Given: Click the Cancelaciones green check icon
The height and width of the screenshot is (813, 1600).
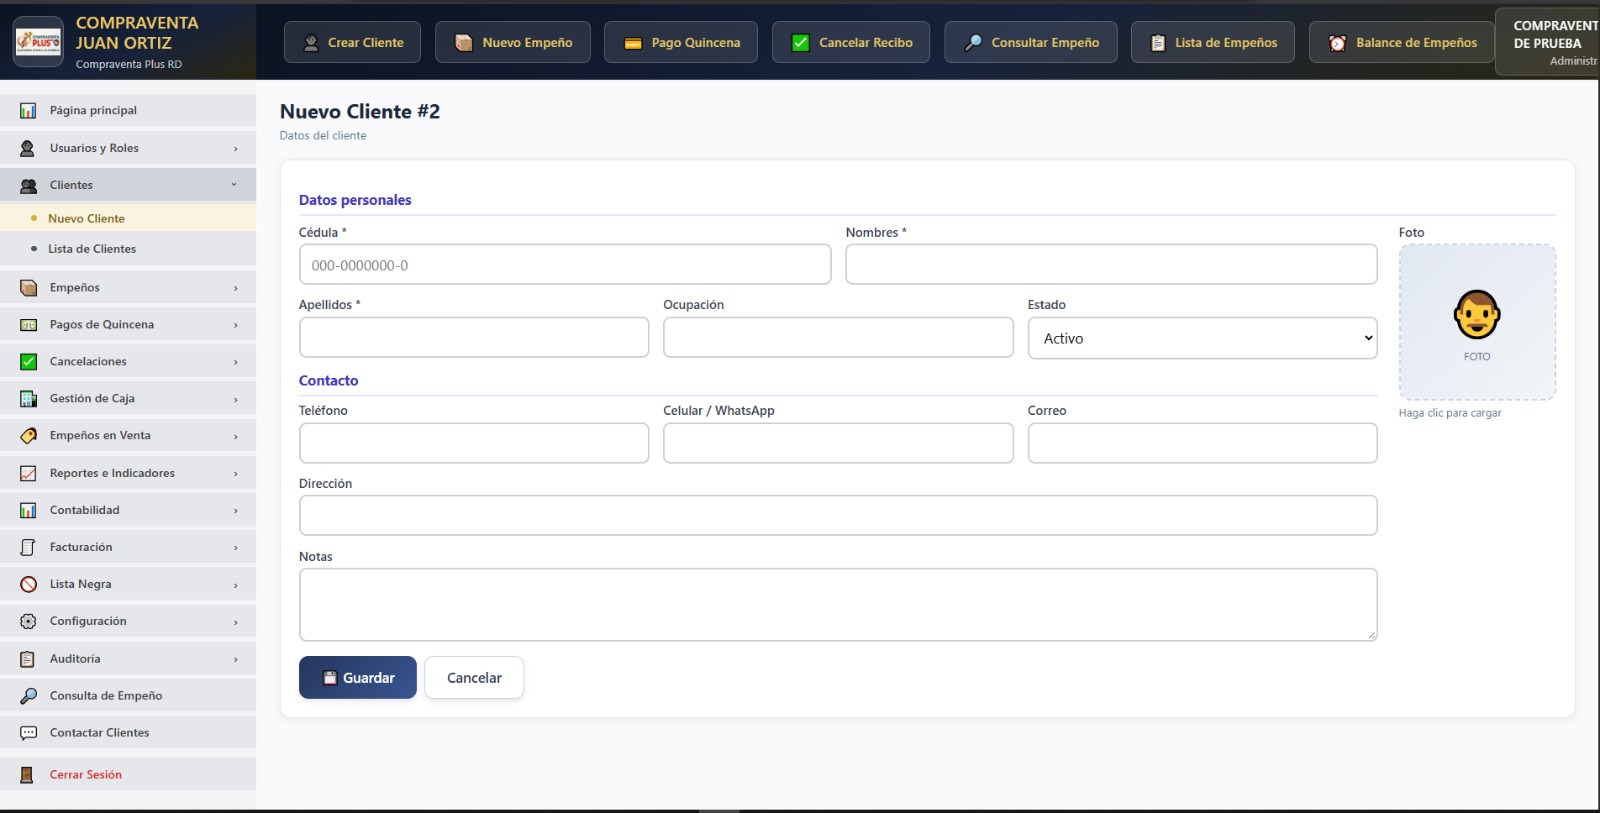Looking at the screenshot, I should (x=28, y=362).
